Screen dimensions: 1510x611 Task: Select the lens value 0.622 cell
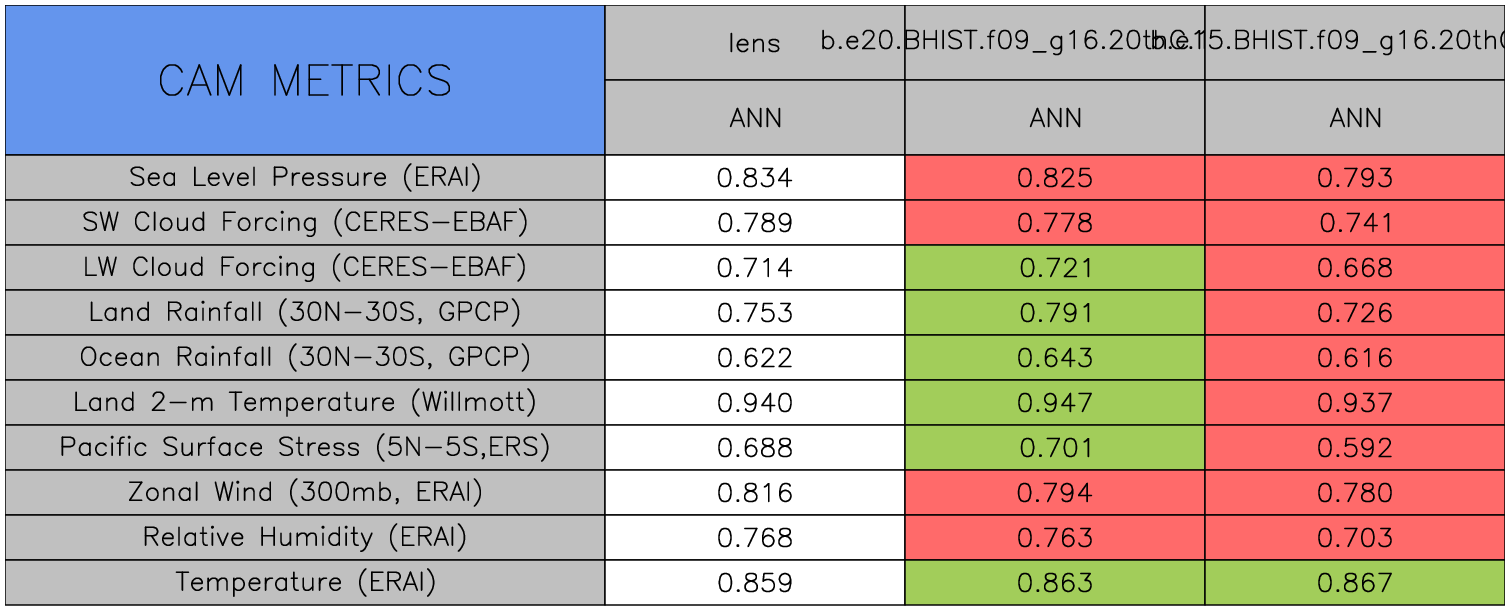[754, 358]
